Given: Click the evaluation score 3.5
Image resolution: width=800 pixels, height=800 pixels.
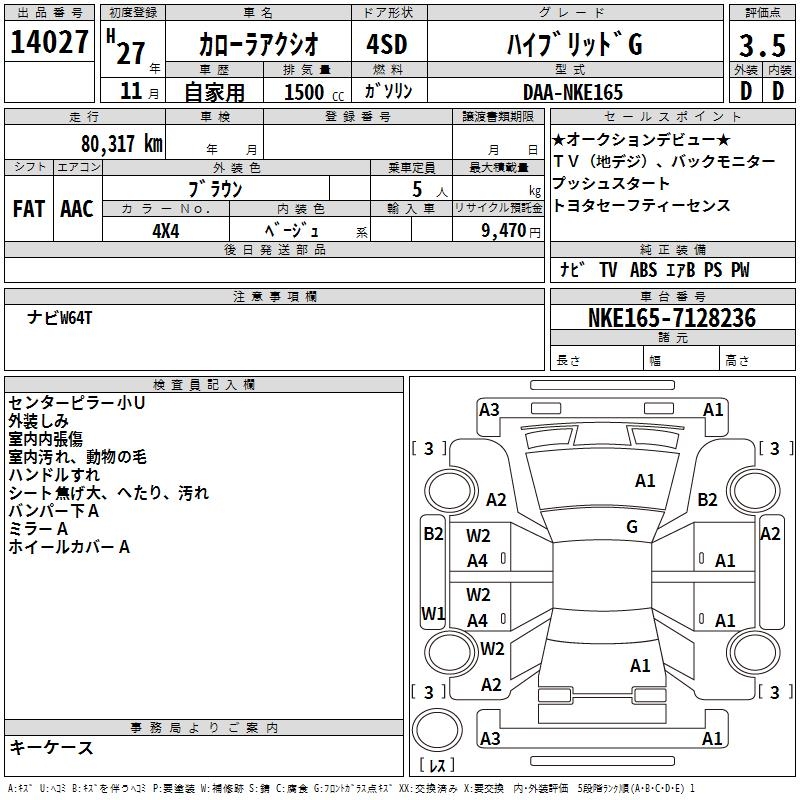Looking at the screenshot, I should point(762,45).
